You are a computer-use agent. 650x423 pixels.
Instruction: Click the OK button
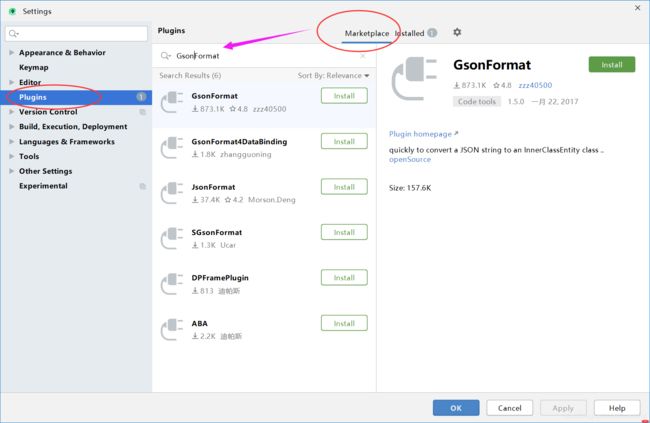456,408
